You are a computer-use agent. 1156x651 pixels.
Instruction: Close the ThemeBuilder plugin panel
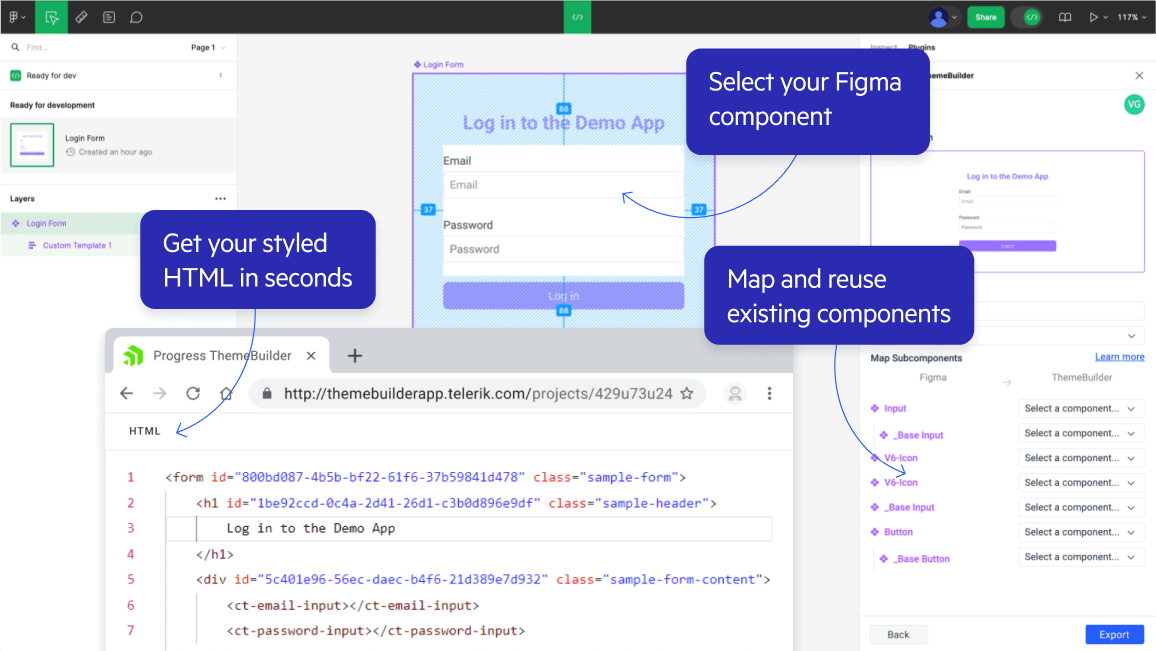[1139, 75]
